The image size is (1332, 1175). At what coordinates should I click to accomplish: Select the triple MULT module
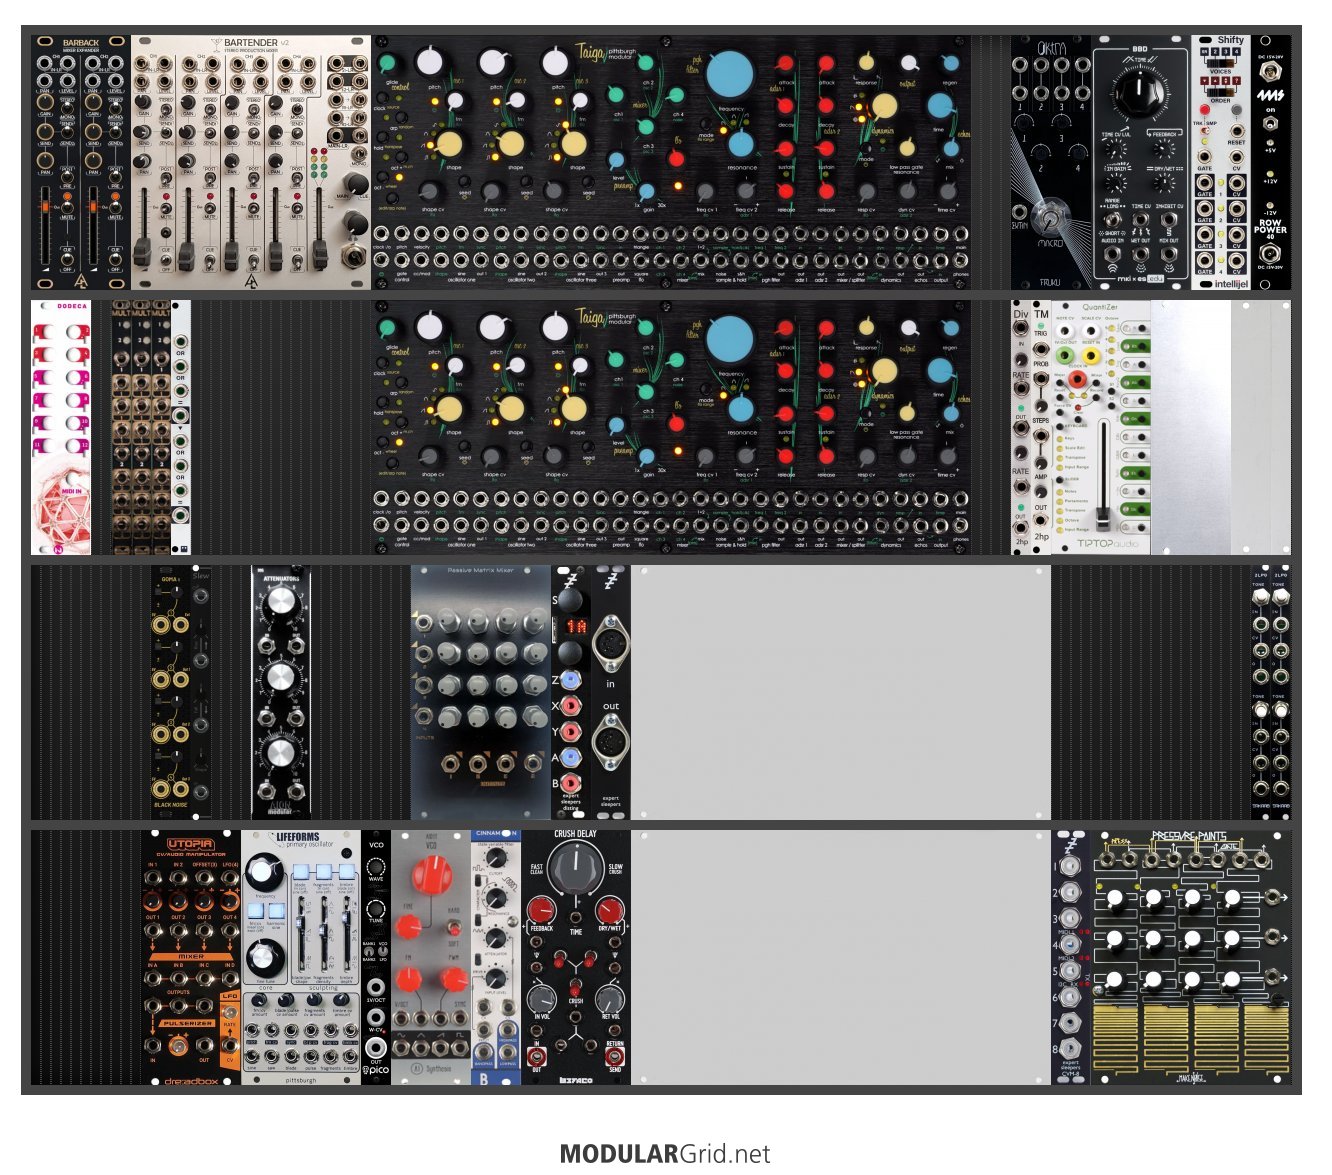[141, 427]
